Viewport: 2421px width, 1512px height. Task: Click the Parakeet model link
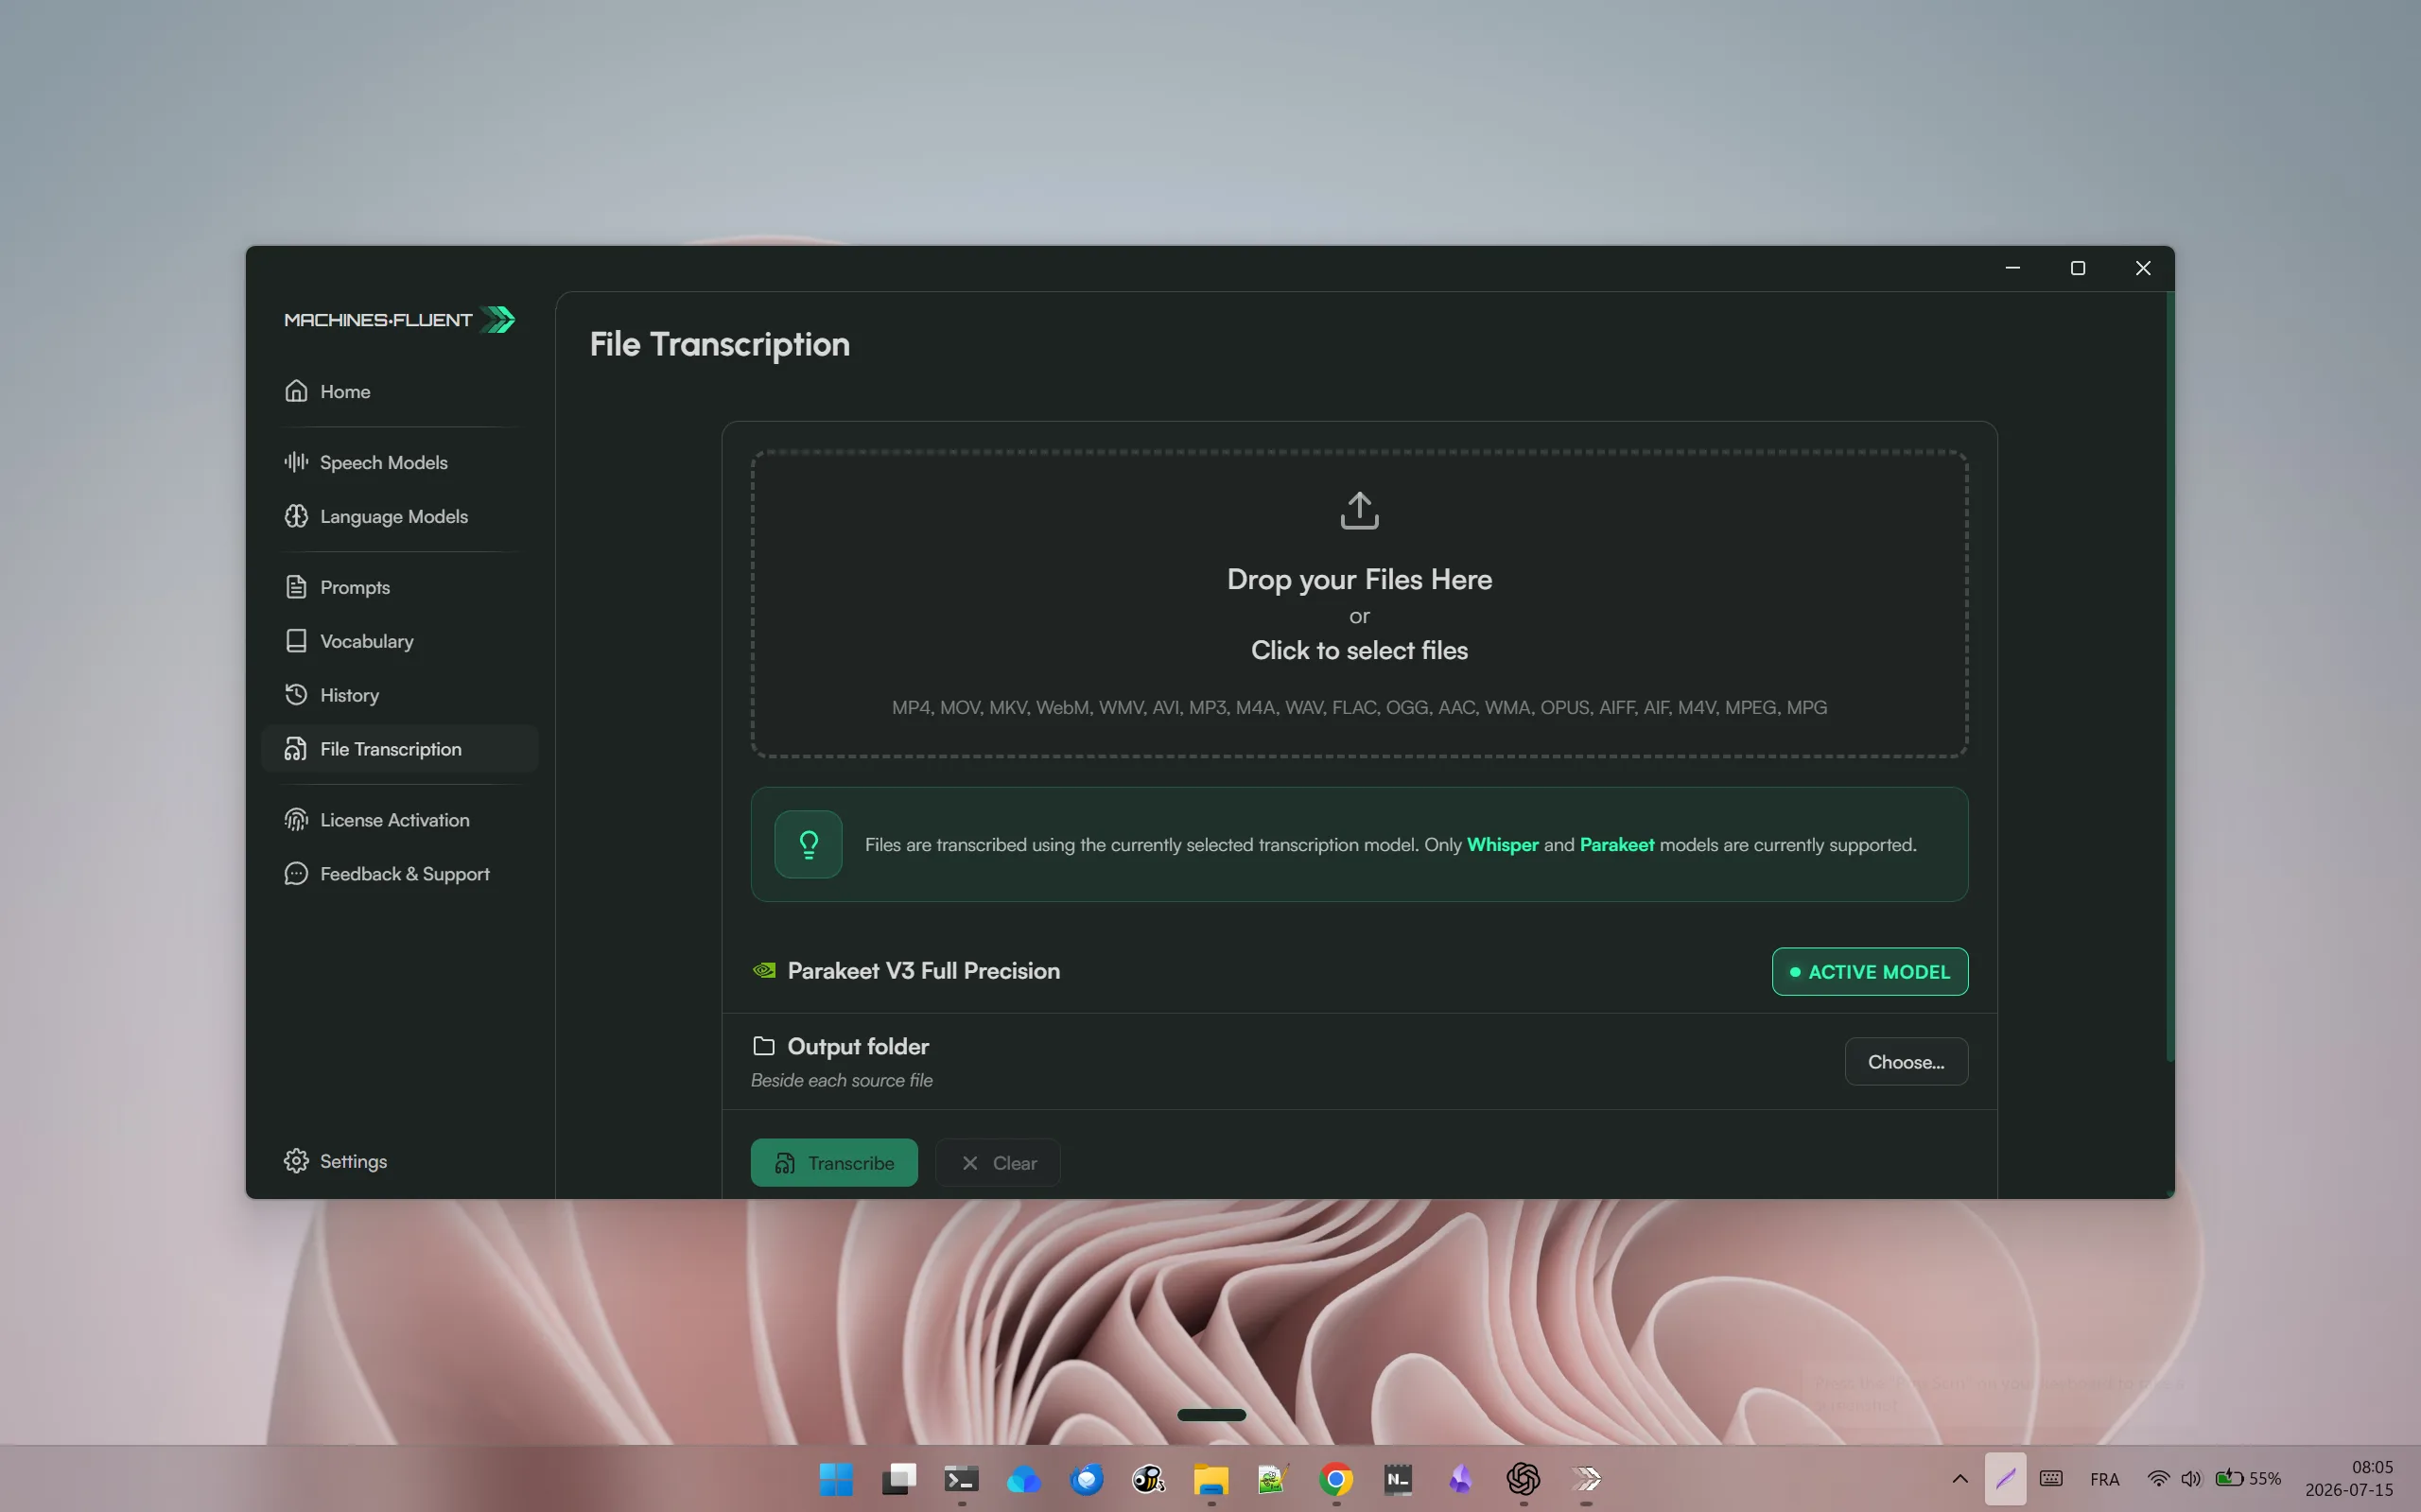1616,845
